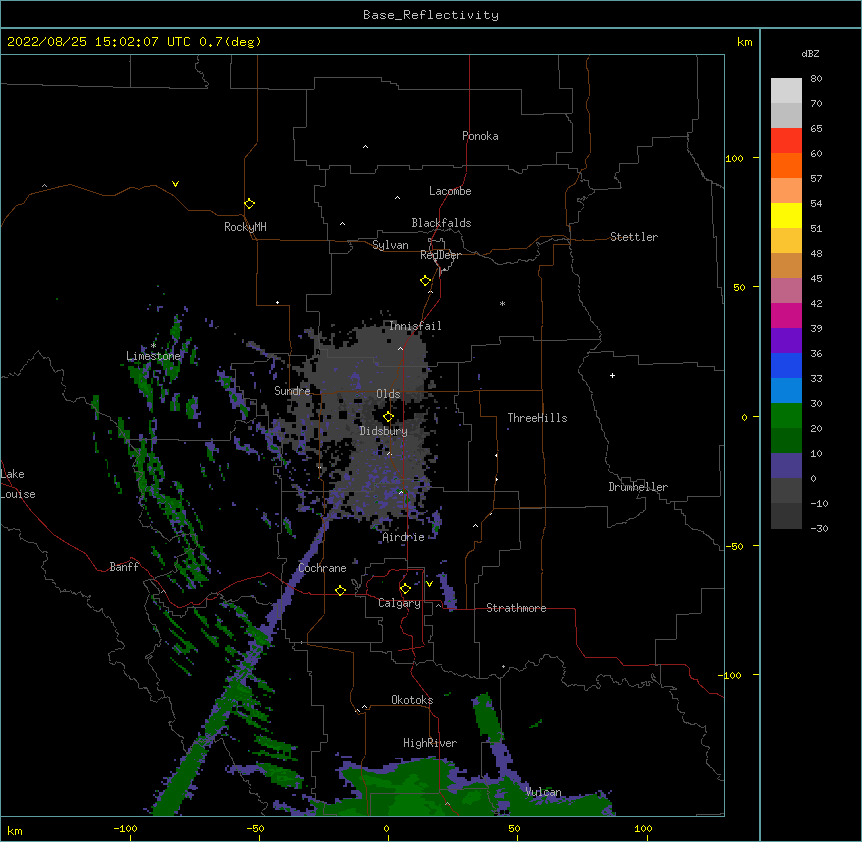Click the yellow diamond marker between Olds and Didsbury
The width and height of the screenshot is (862, 842).
pos(388,417)
